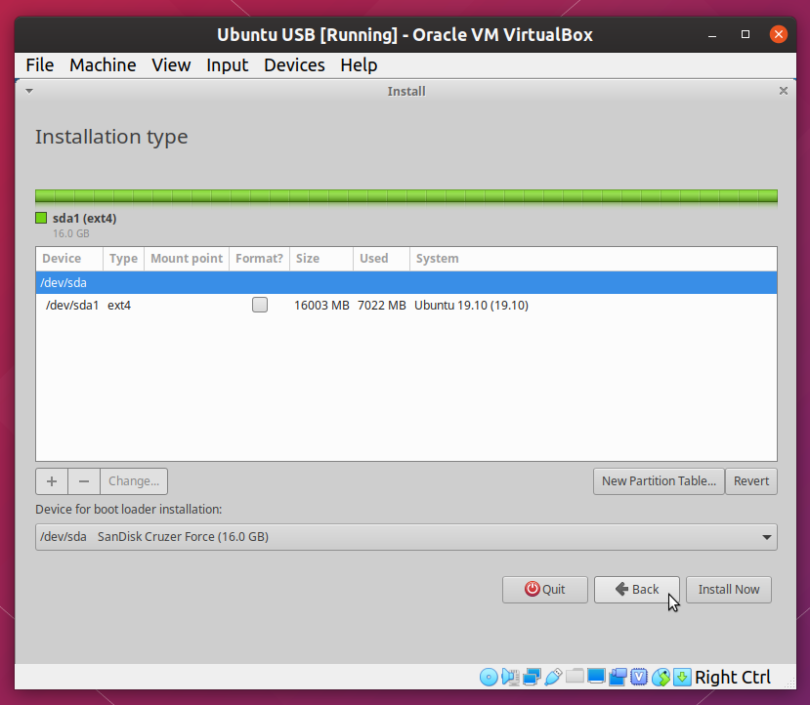Click the recording status icon
This screenshot has width=810, height=705.
[618, 677]
